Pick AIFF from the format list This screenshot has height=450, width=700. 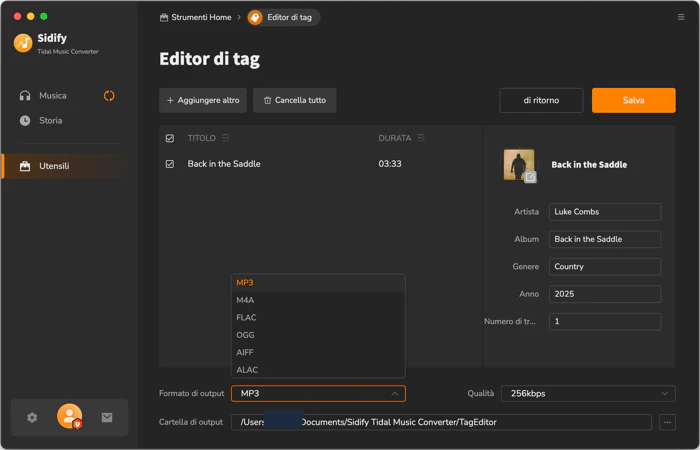click(x=318, y=352)
